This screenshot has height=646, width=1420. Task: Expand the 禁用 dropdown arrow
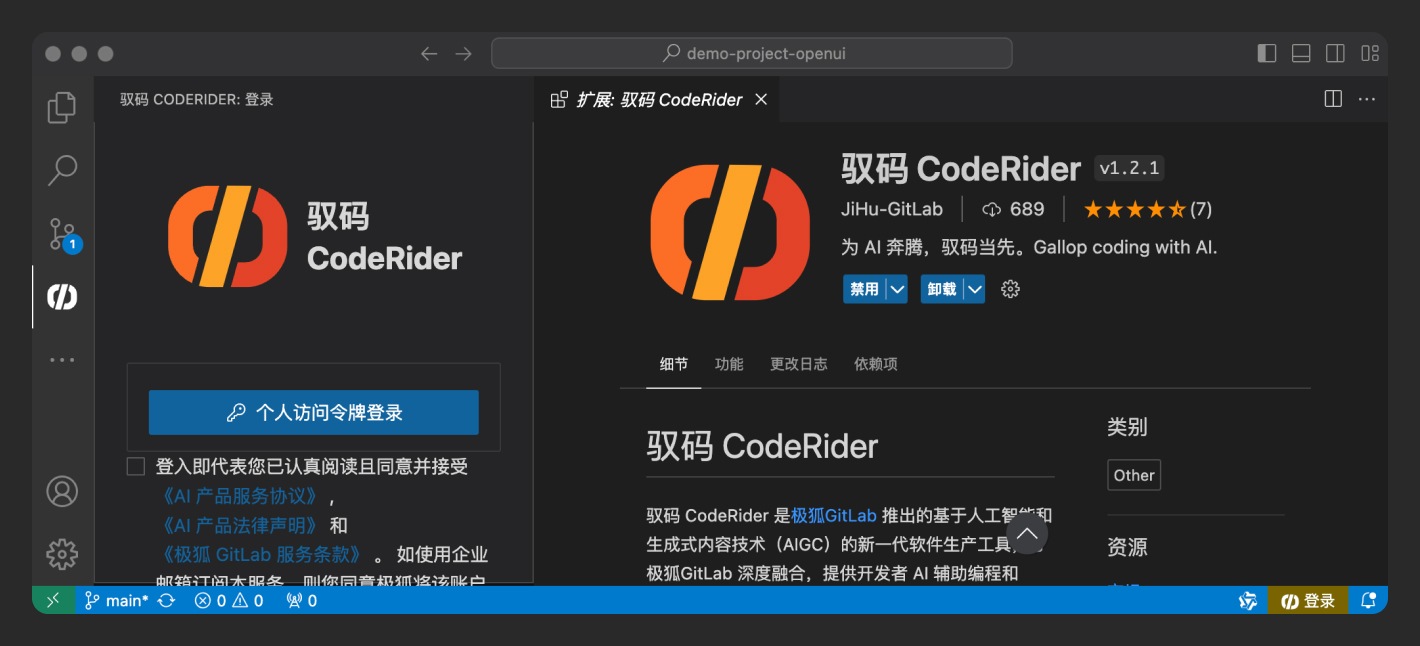pyautogui.click(x=897, y=289)
